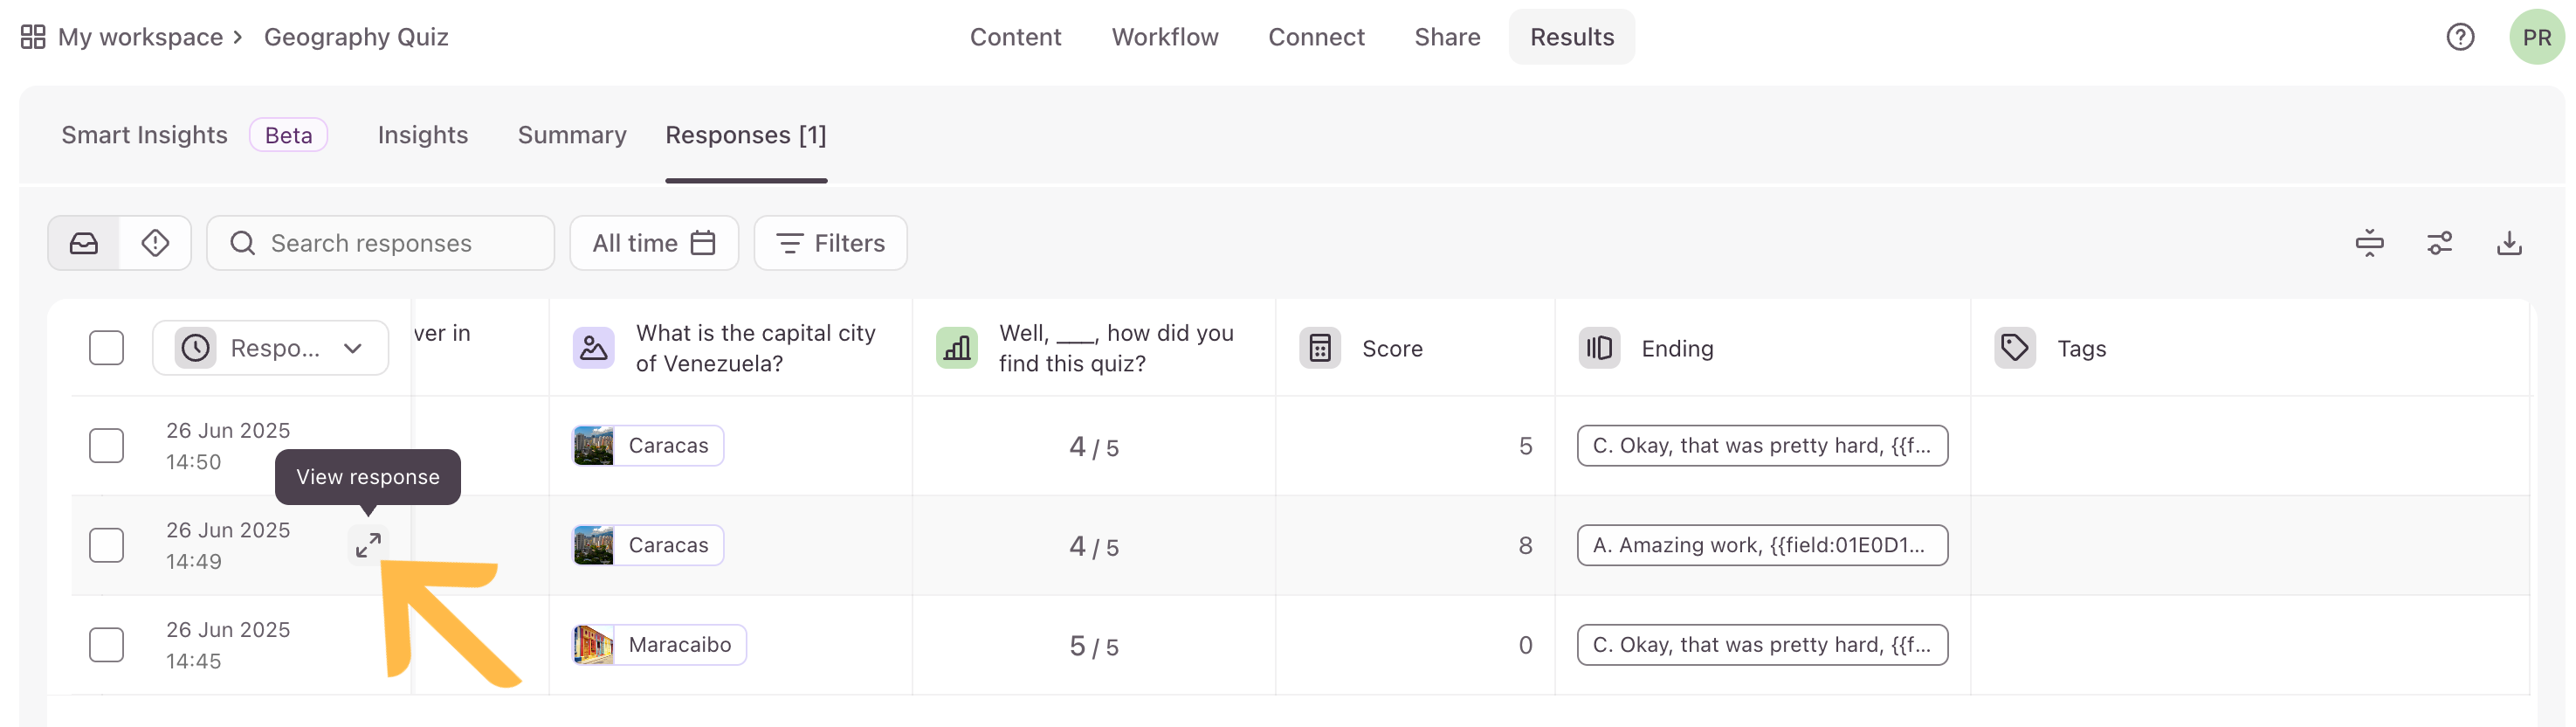The height and width of the screenshot is (727, 2576).
Task: Click the download responses icon
Action: click(x=2509, y=243)
